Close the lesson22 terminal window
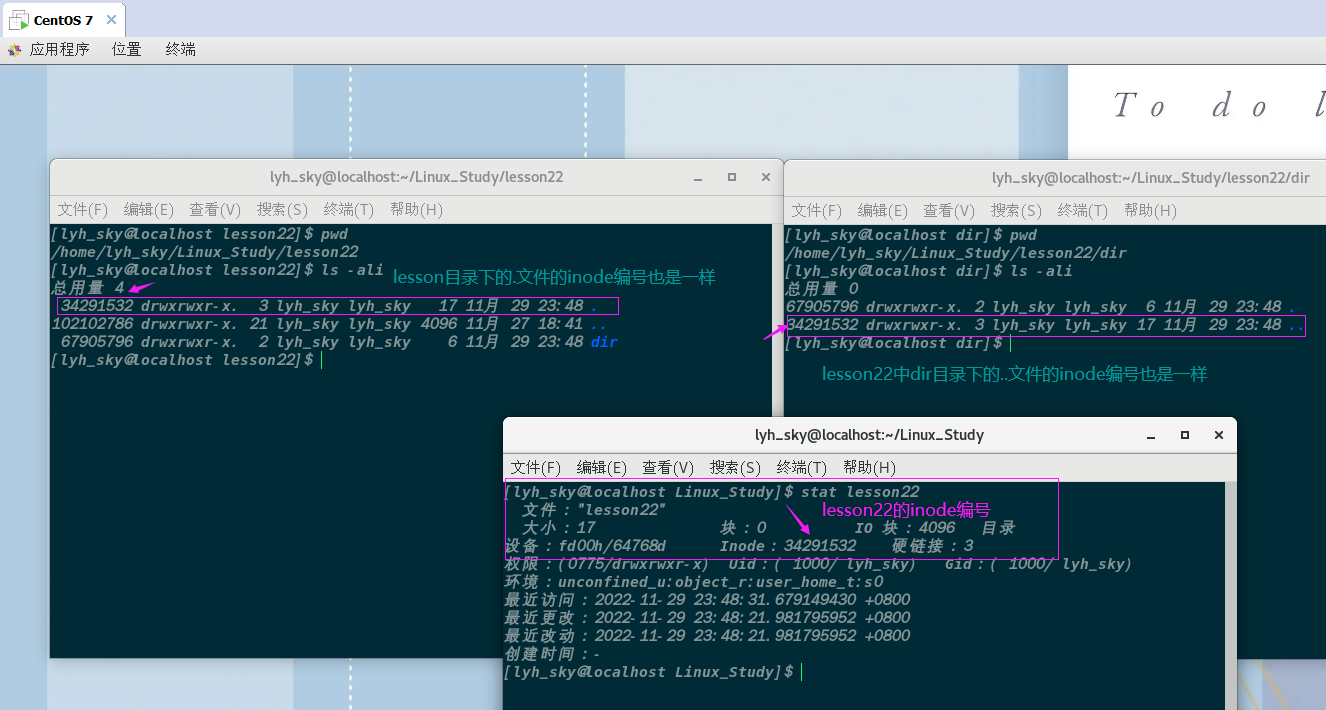The image size is (1326, 710). [766, 177]
